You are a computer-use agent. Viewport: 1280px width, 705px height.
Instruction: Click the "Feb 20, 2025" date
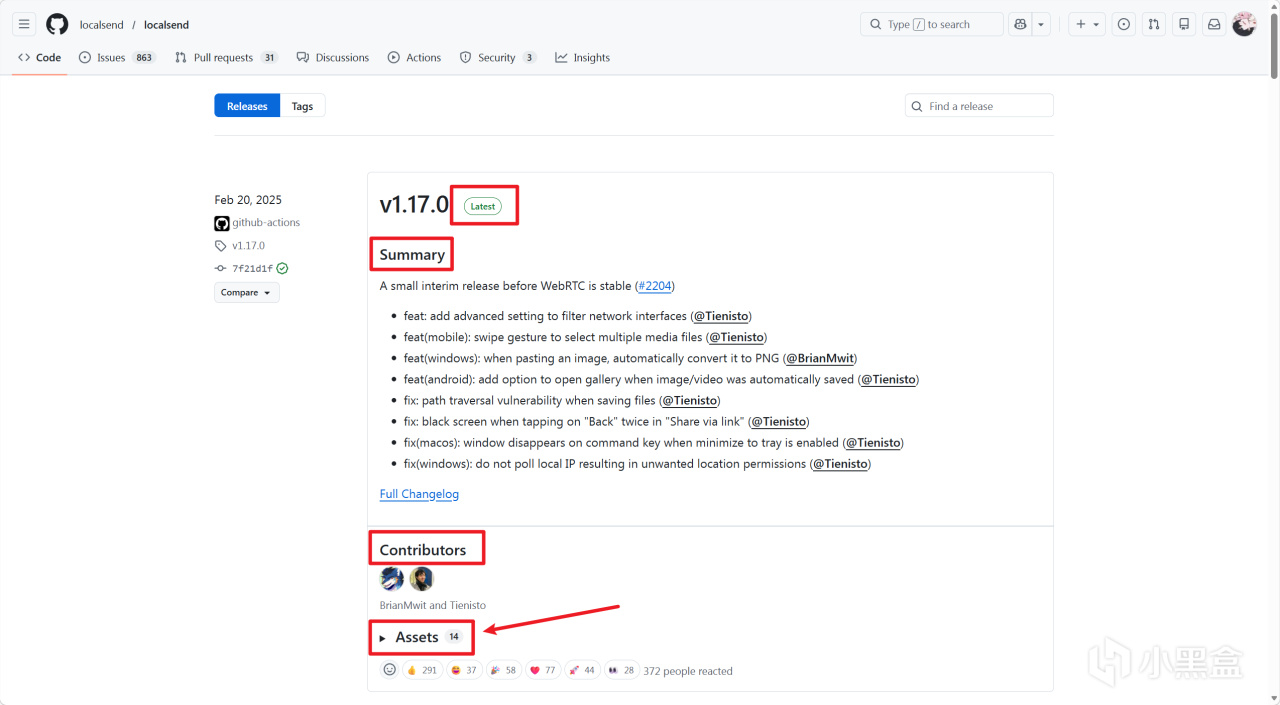(248, 200)
